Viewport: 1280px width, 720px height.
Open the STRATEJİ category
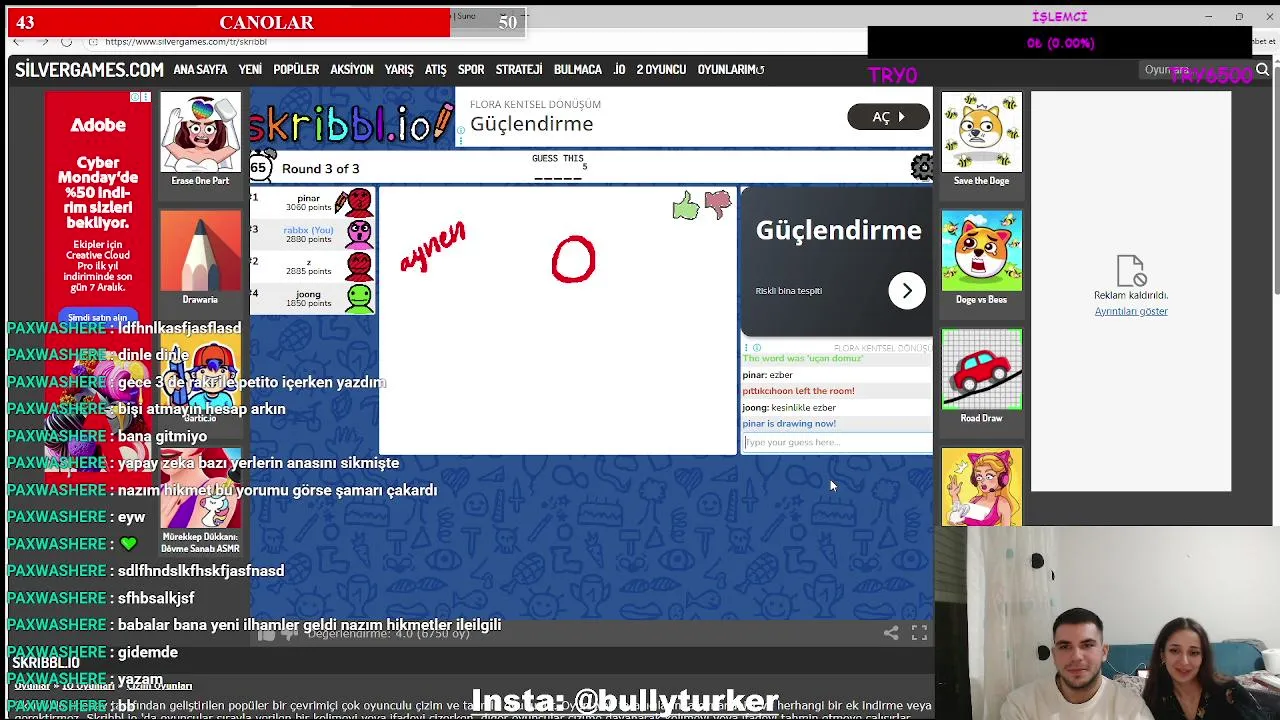[x=519, y=70]
